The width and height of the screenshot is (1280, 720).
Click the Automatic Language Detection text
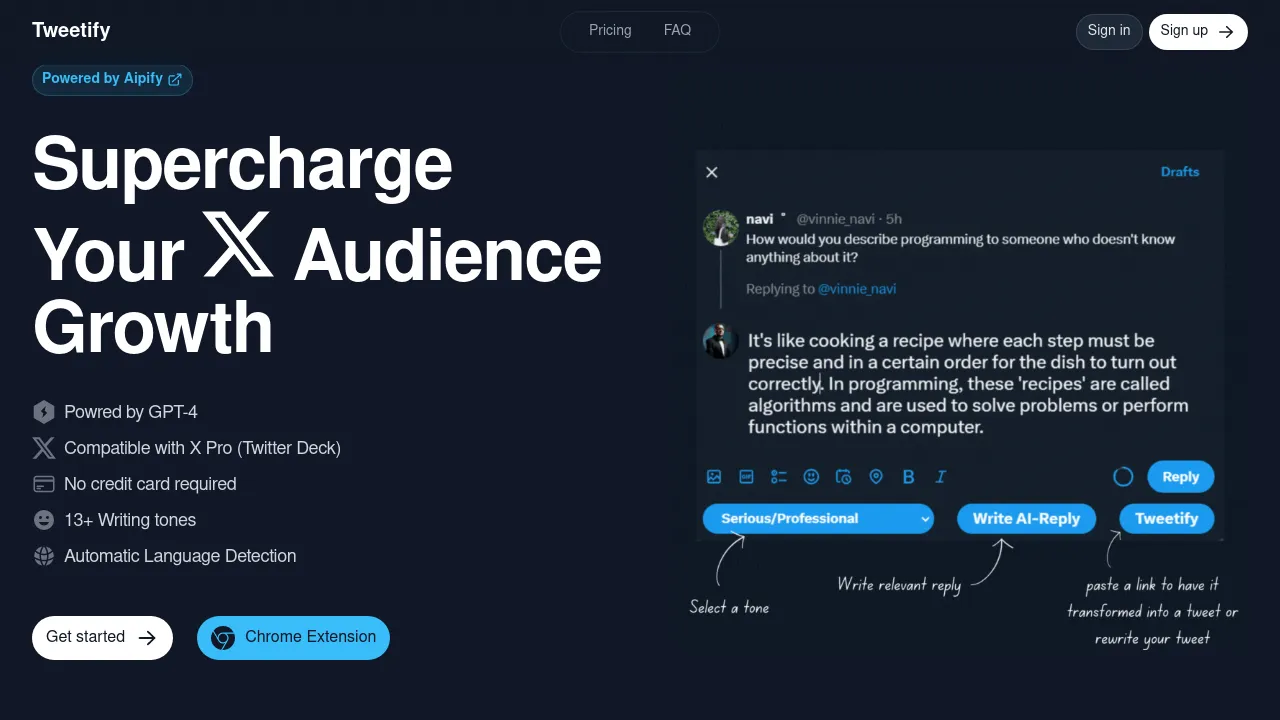[180, 556]
